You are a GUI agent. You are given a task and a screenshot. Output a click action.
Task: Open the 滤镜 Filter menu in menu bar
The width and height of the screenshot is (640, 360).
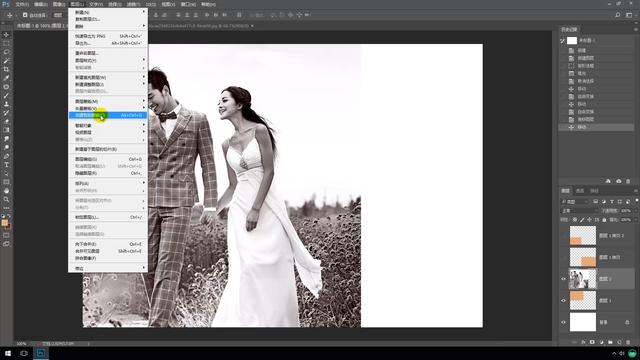(133, 4)
